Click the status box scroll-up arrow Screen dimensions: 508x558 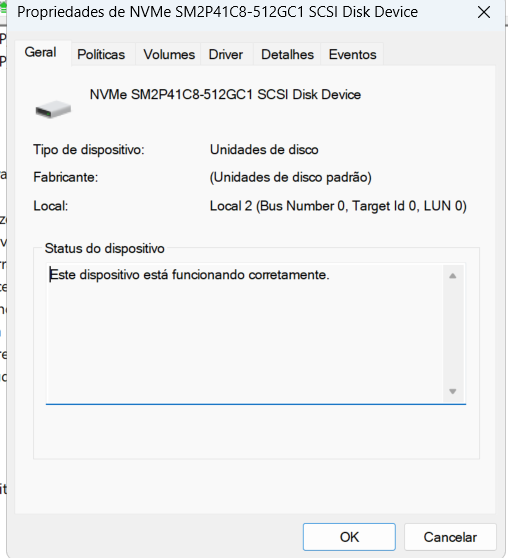tap(452, 276)
